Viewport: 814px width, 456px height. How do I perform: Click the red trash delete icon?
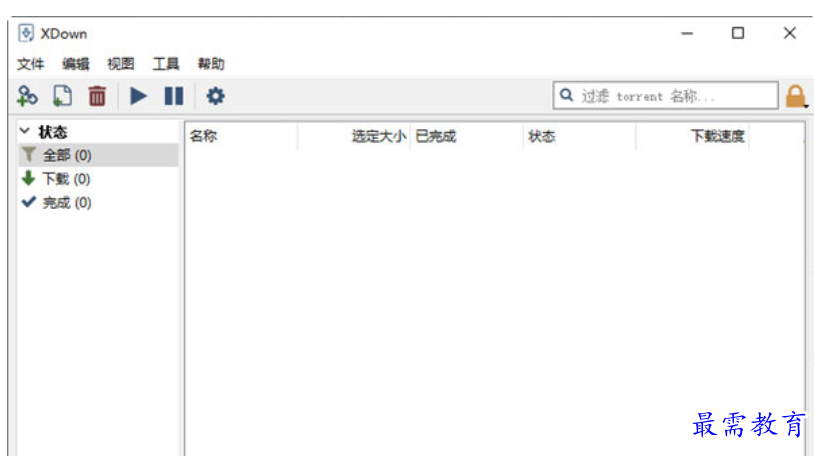(97, 96)
